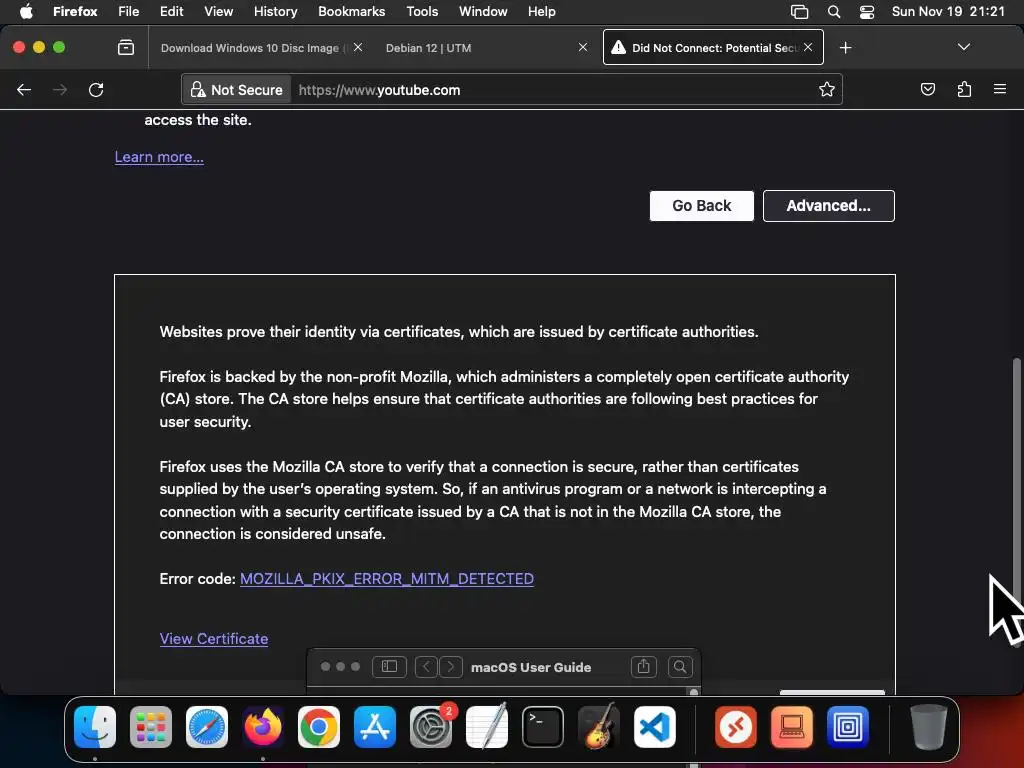
Task: Switch to the Debian 12 | UTM tab
Action: click(x=480, y=48)
